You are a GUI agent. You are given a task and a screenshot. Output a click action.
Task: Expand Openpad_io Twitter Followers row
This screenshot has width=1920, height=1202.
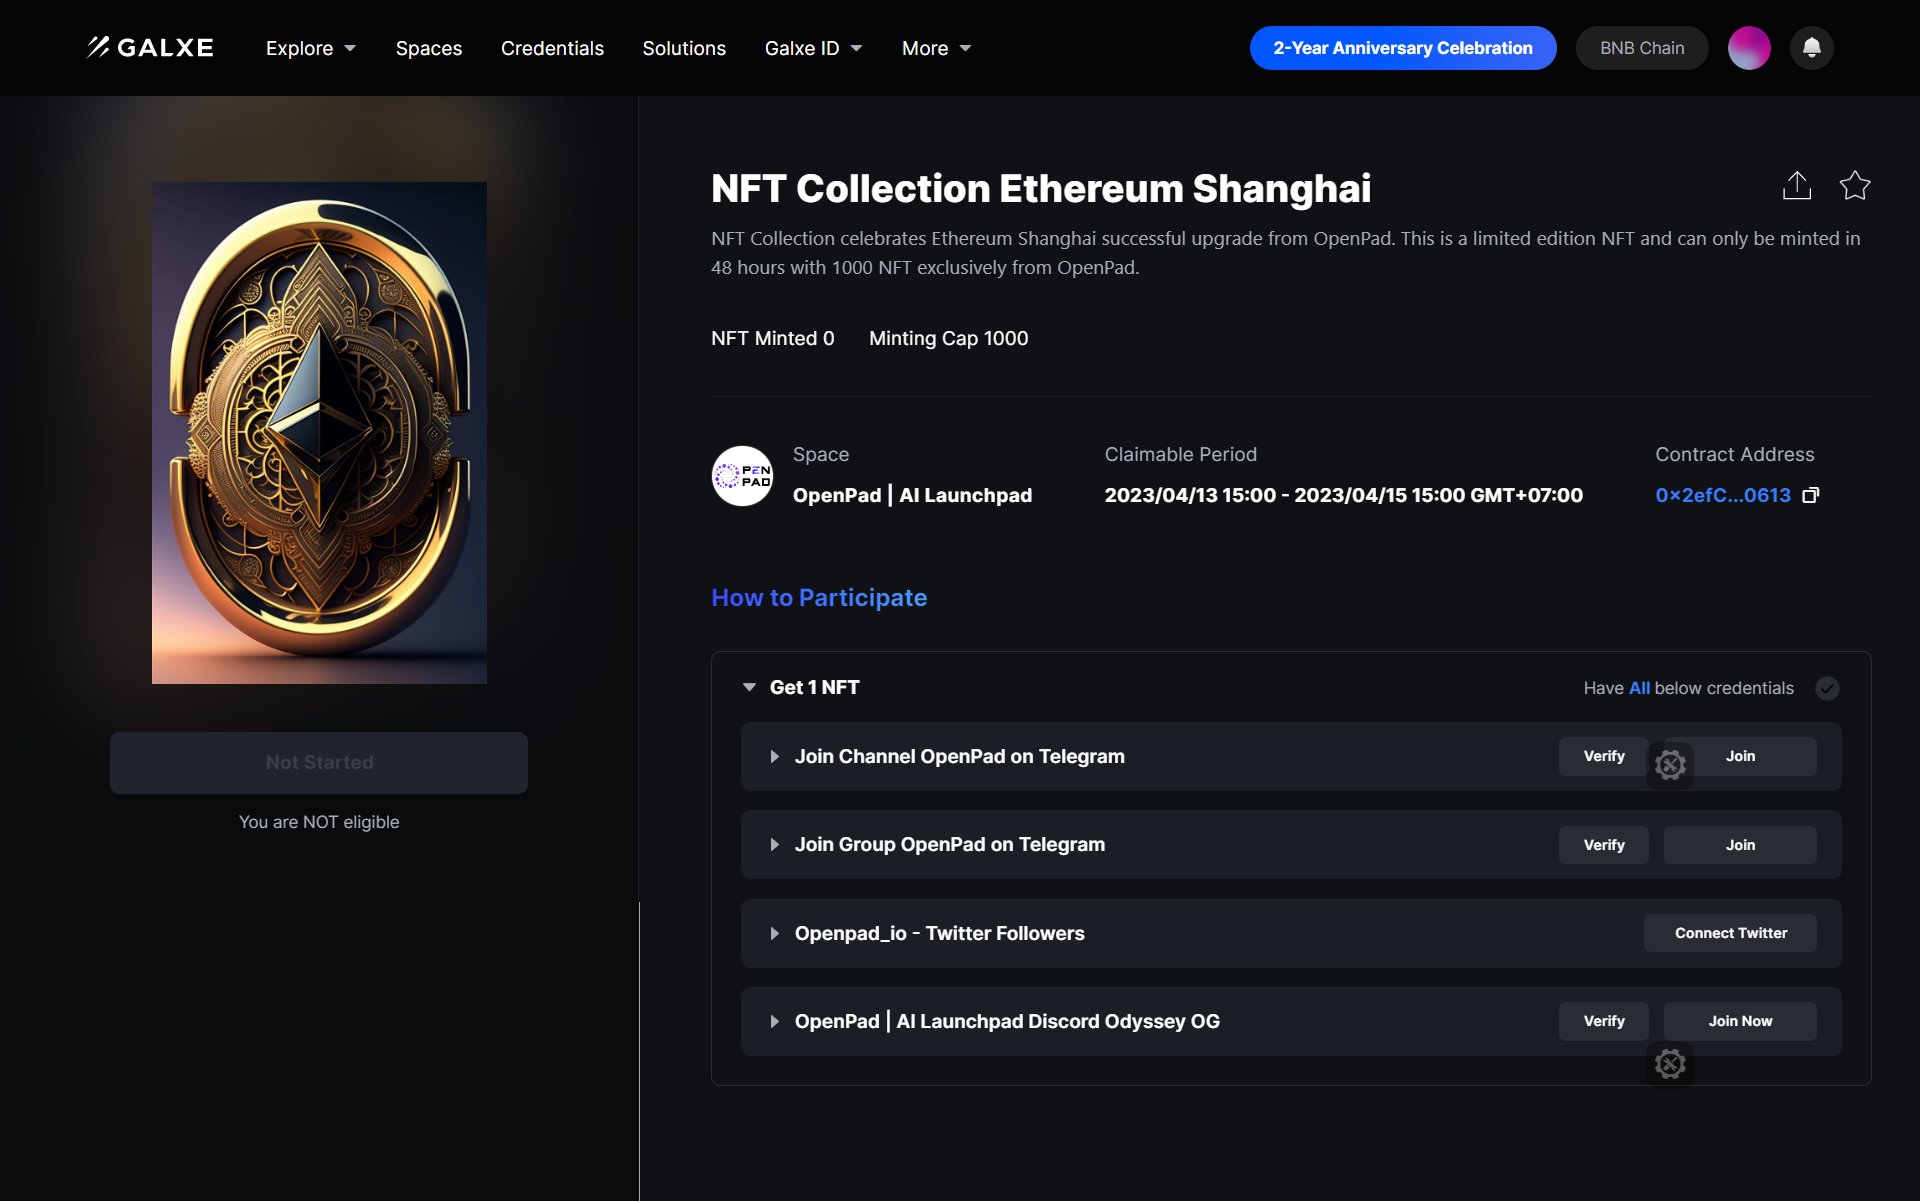[774, 934]
